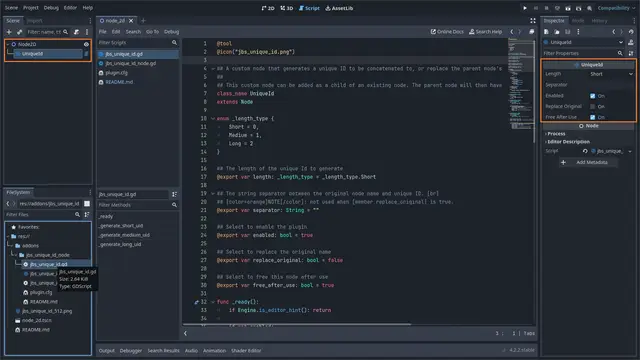Open Shader Editor bottom panel
Screen dimensions: 640x360
(x=246, y=351)
